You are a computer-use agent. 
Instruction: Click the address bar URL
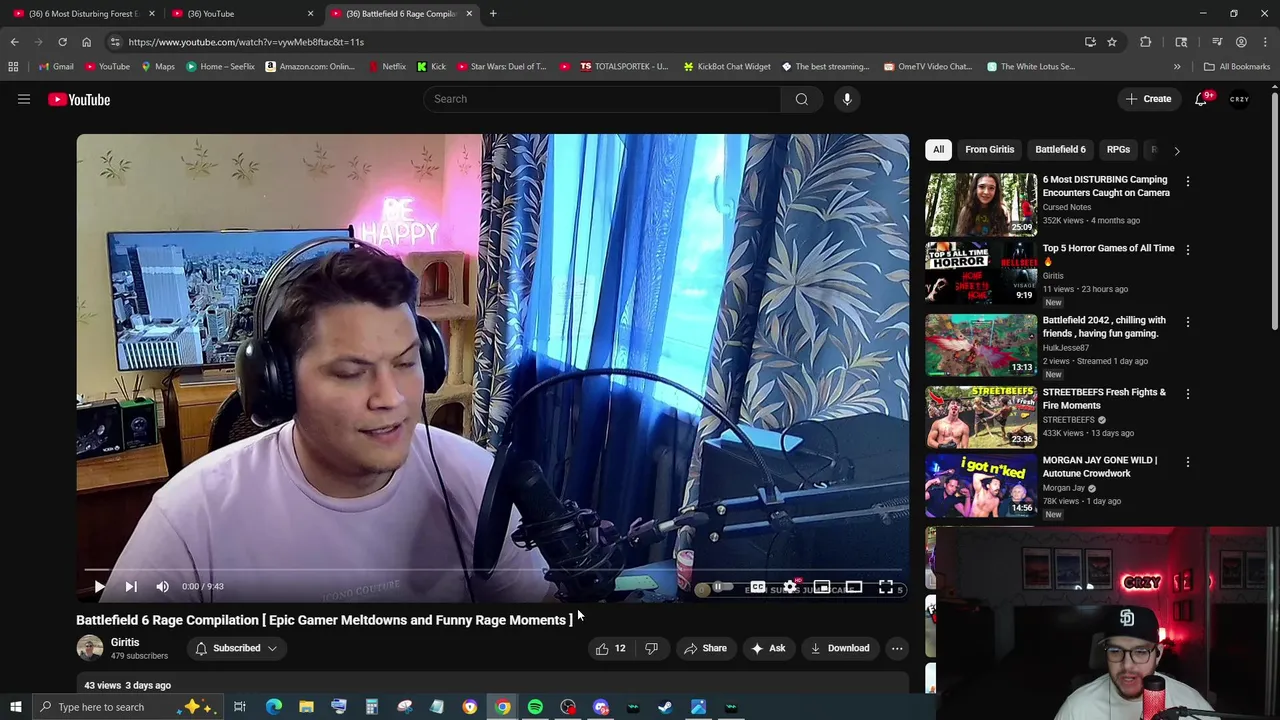point(246,42)
